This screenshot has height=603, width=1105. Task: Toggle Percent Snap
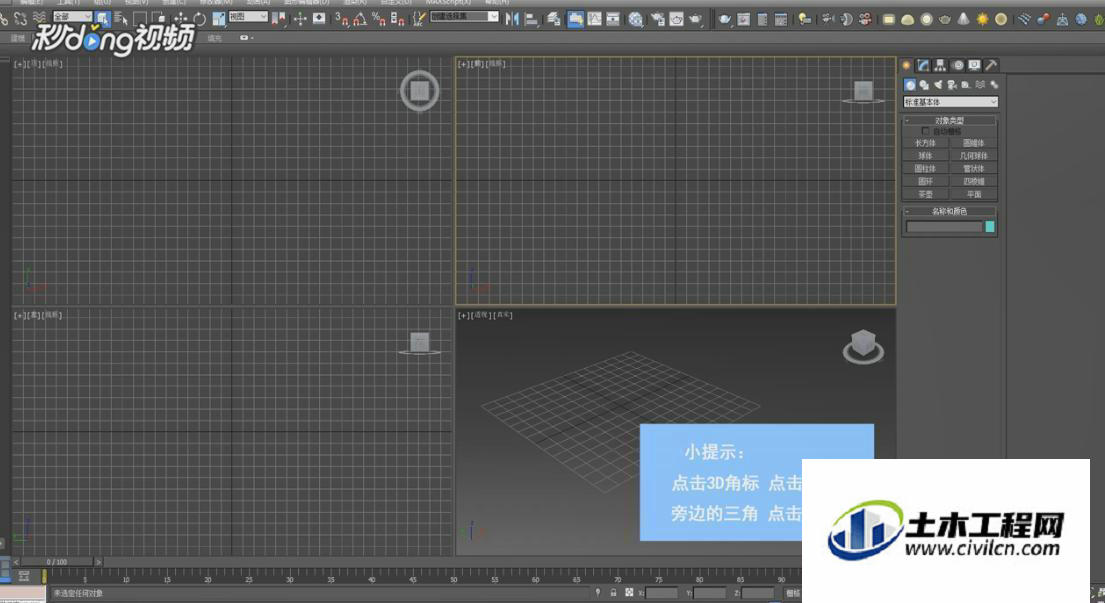pyautogui.click(x=378, y=20)
